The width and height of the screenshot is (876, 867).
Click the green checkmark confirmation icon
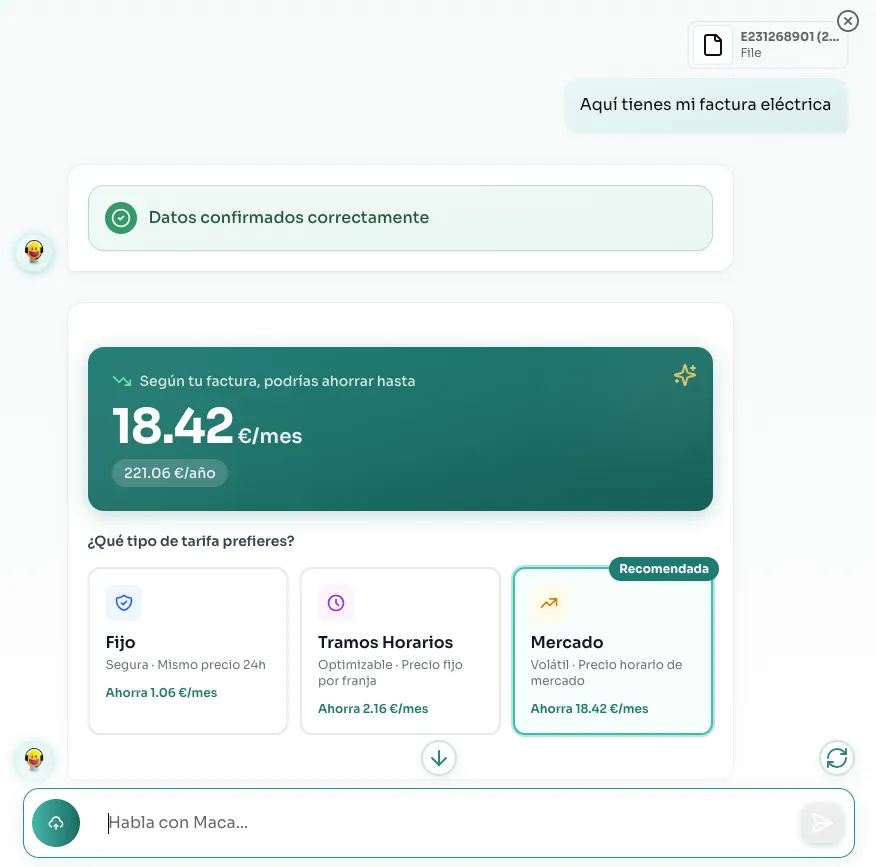[120, 217]
